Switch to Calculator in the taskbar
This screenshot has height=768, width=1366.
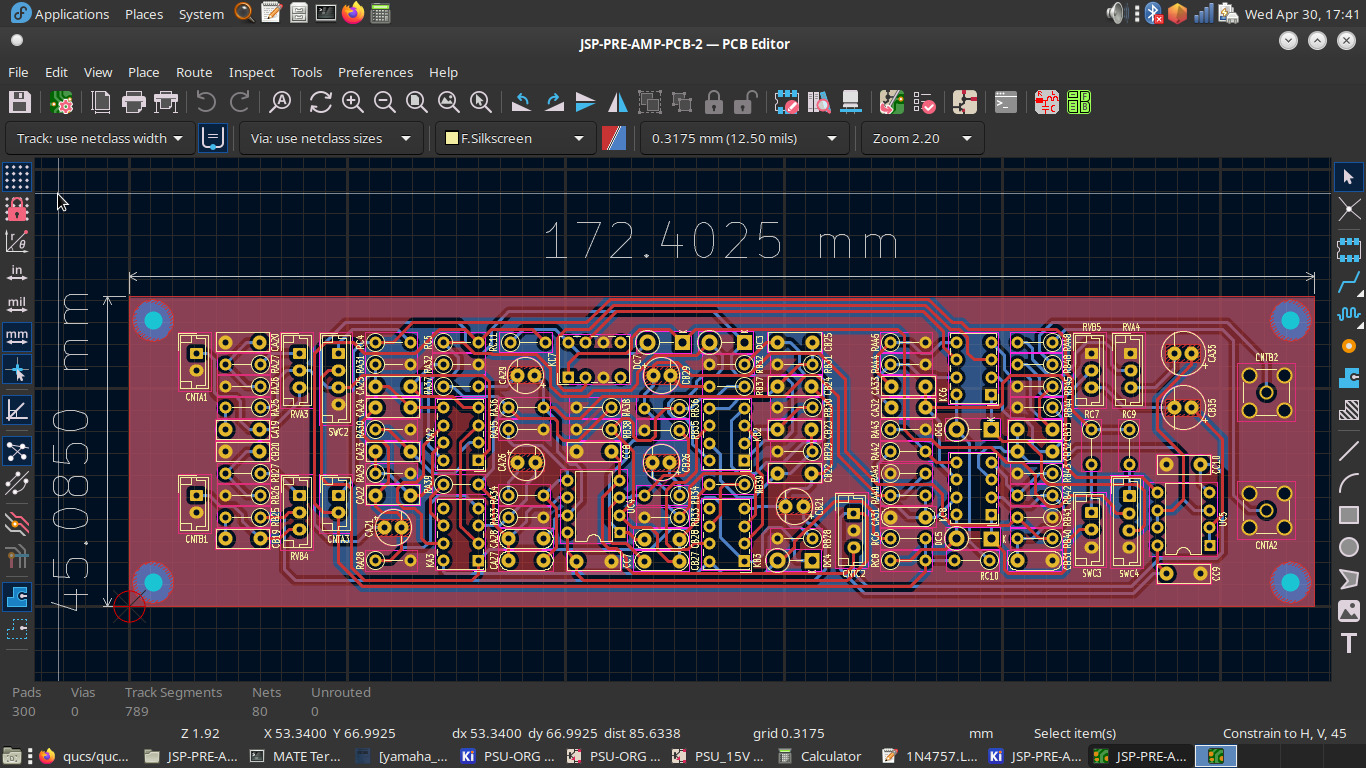click(821, 756)
